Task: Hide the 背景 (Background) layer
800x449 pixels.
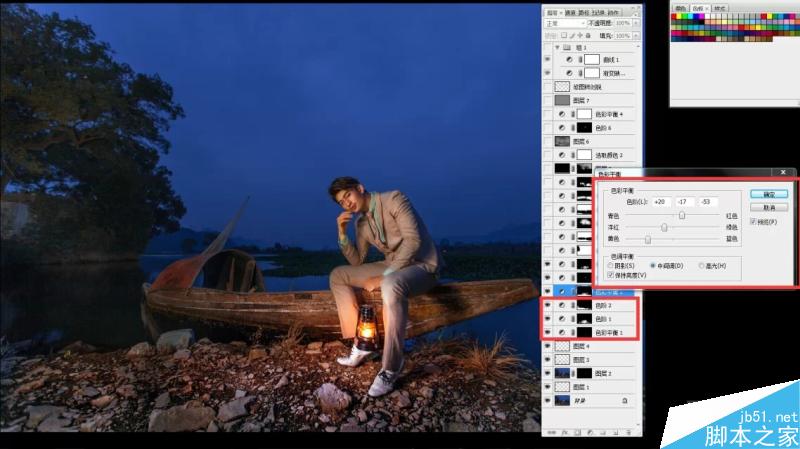Action: pyautogui.click(x=548, y=401)
